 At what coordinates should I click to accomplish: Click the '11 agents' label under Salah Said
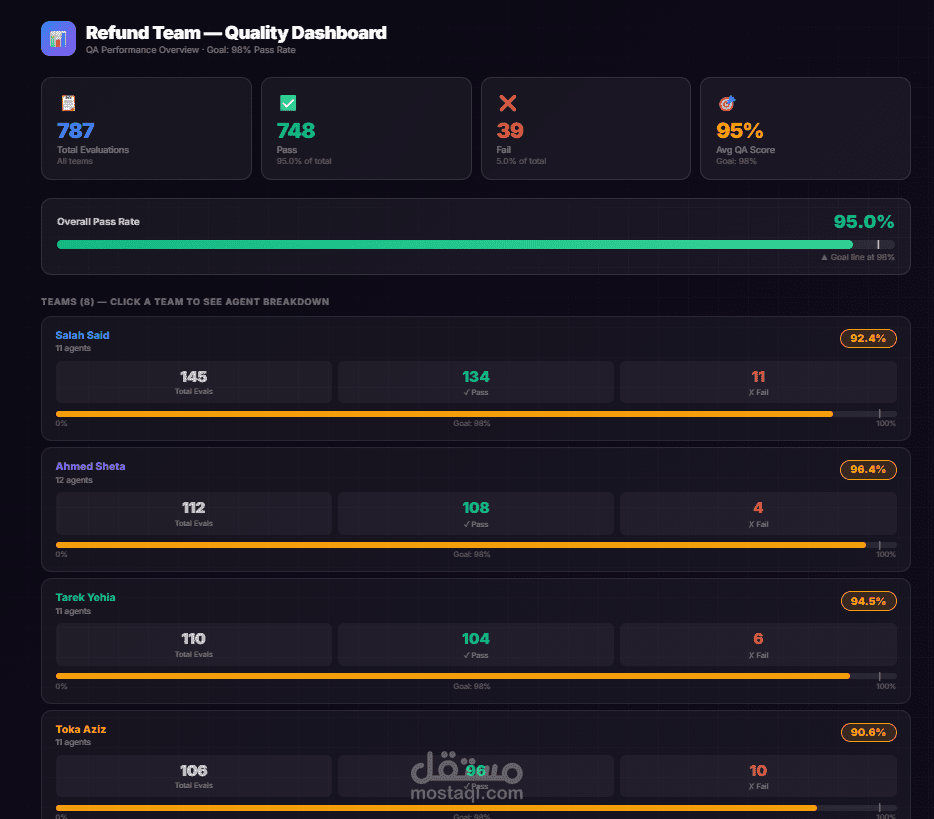pos(73,348)
